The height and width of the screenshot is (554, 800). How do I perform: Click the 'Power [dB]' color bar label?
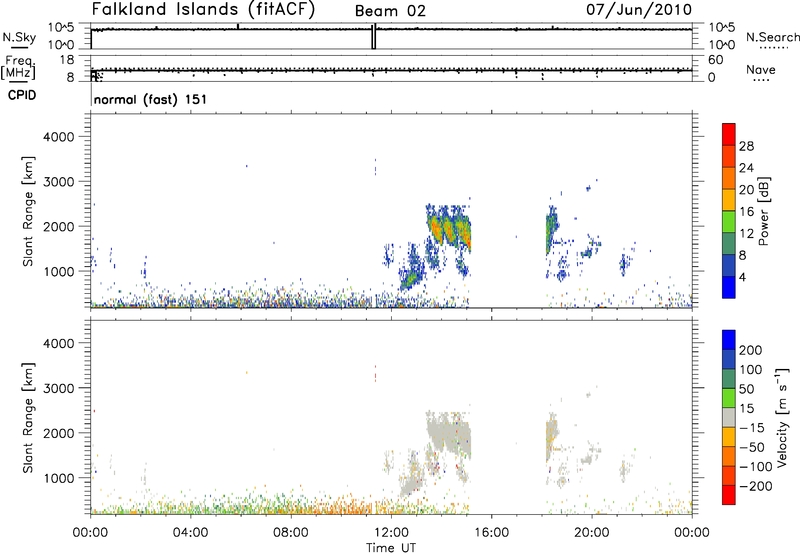[763, 211]
